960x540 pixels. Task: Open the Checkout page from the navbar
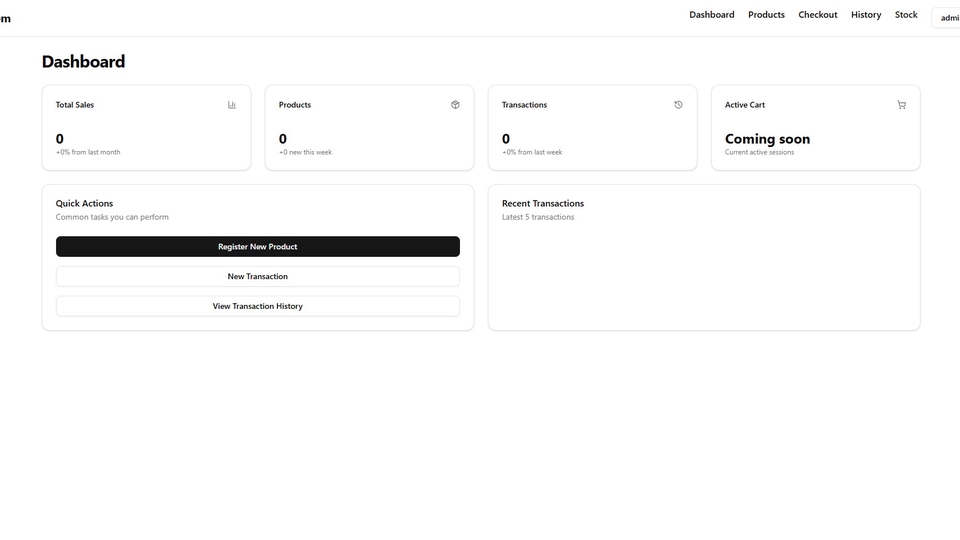coord(817,15)
